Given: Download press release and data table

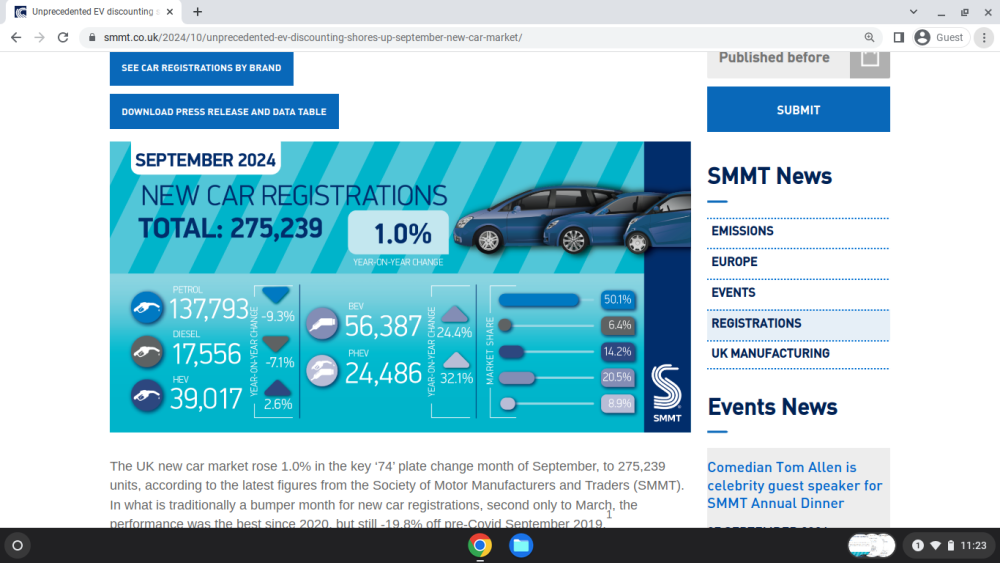Looking at the screenshot, I should coord(224,112).
